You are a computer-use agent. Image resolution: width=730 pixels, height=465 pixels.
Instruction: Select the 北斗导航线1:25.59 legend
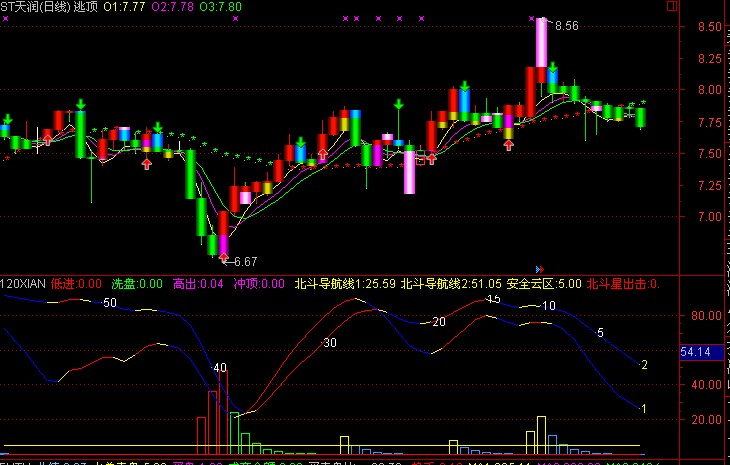pyautogui.click(x=345, y=284)
